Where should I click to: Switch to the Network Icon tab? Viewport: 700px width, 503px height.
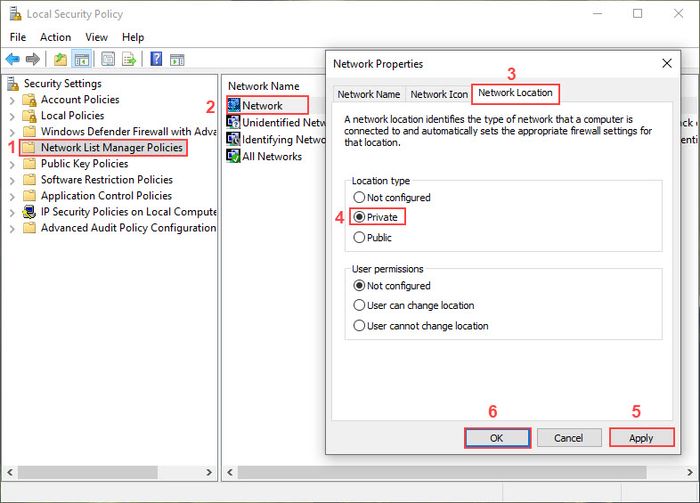(438, 94)
